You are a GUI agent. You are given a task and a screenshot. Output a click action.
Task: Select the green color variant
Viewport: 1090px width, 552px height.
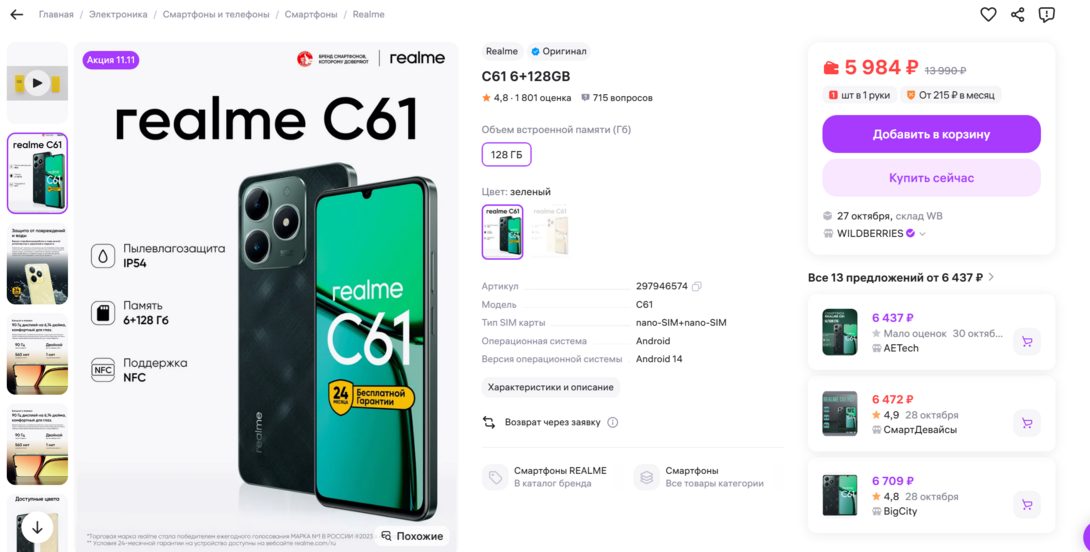[x=502, y=232]
